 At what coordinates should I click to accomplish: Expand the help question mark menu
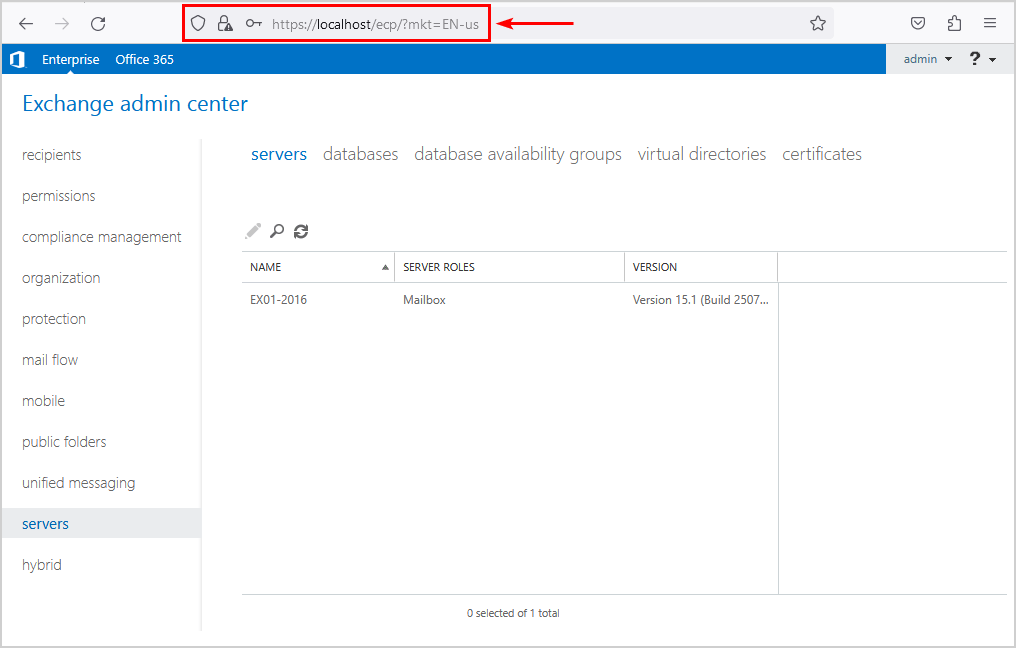coord(982,60)
